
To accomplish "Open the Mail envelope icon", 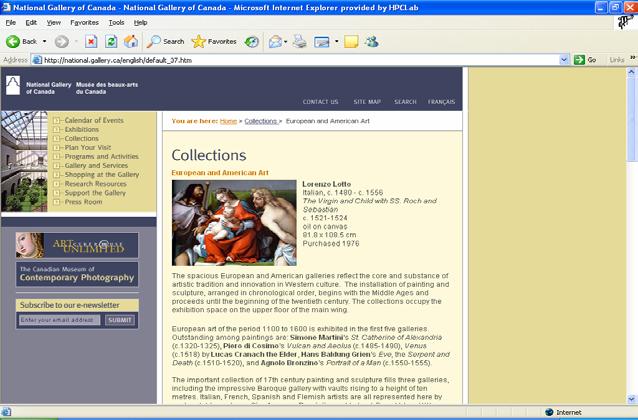I will [x=275, y=41].
